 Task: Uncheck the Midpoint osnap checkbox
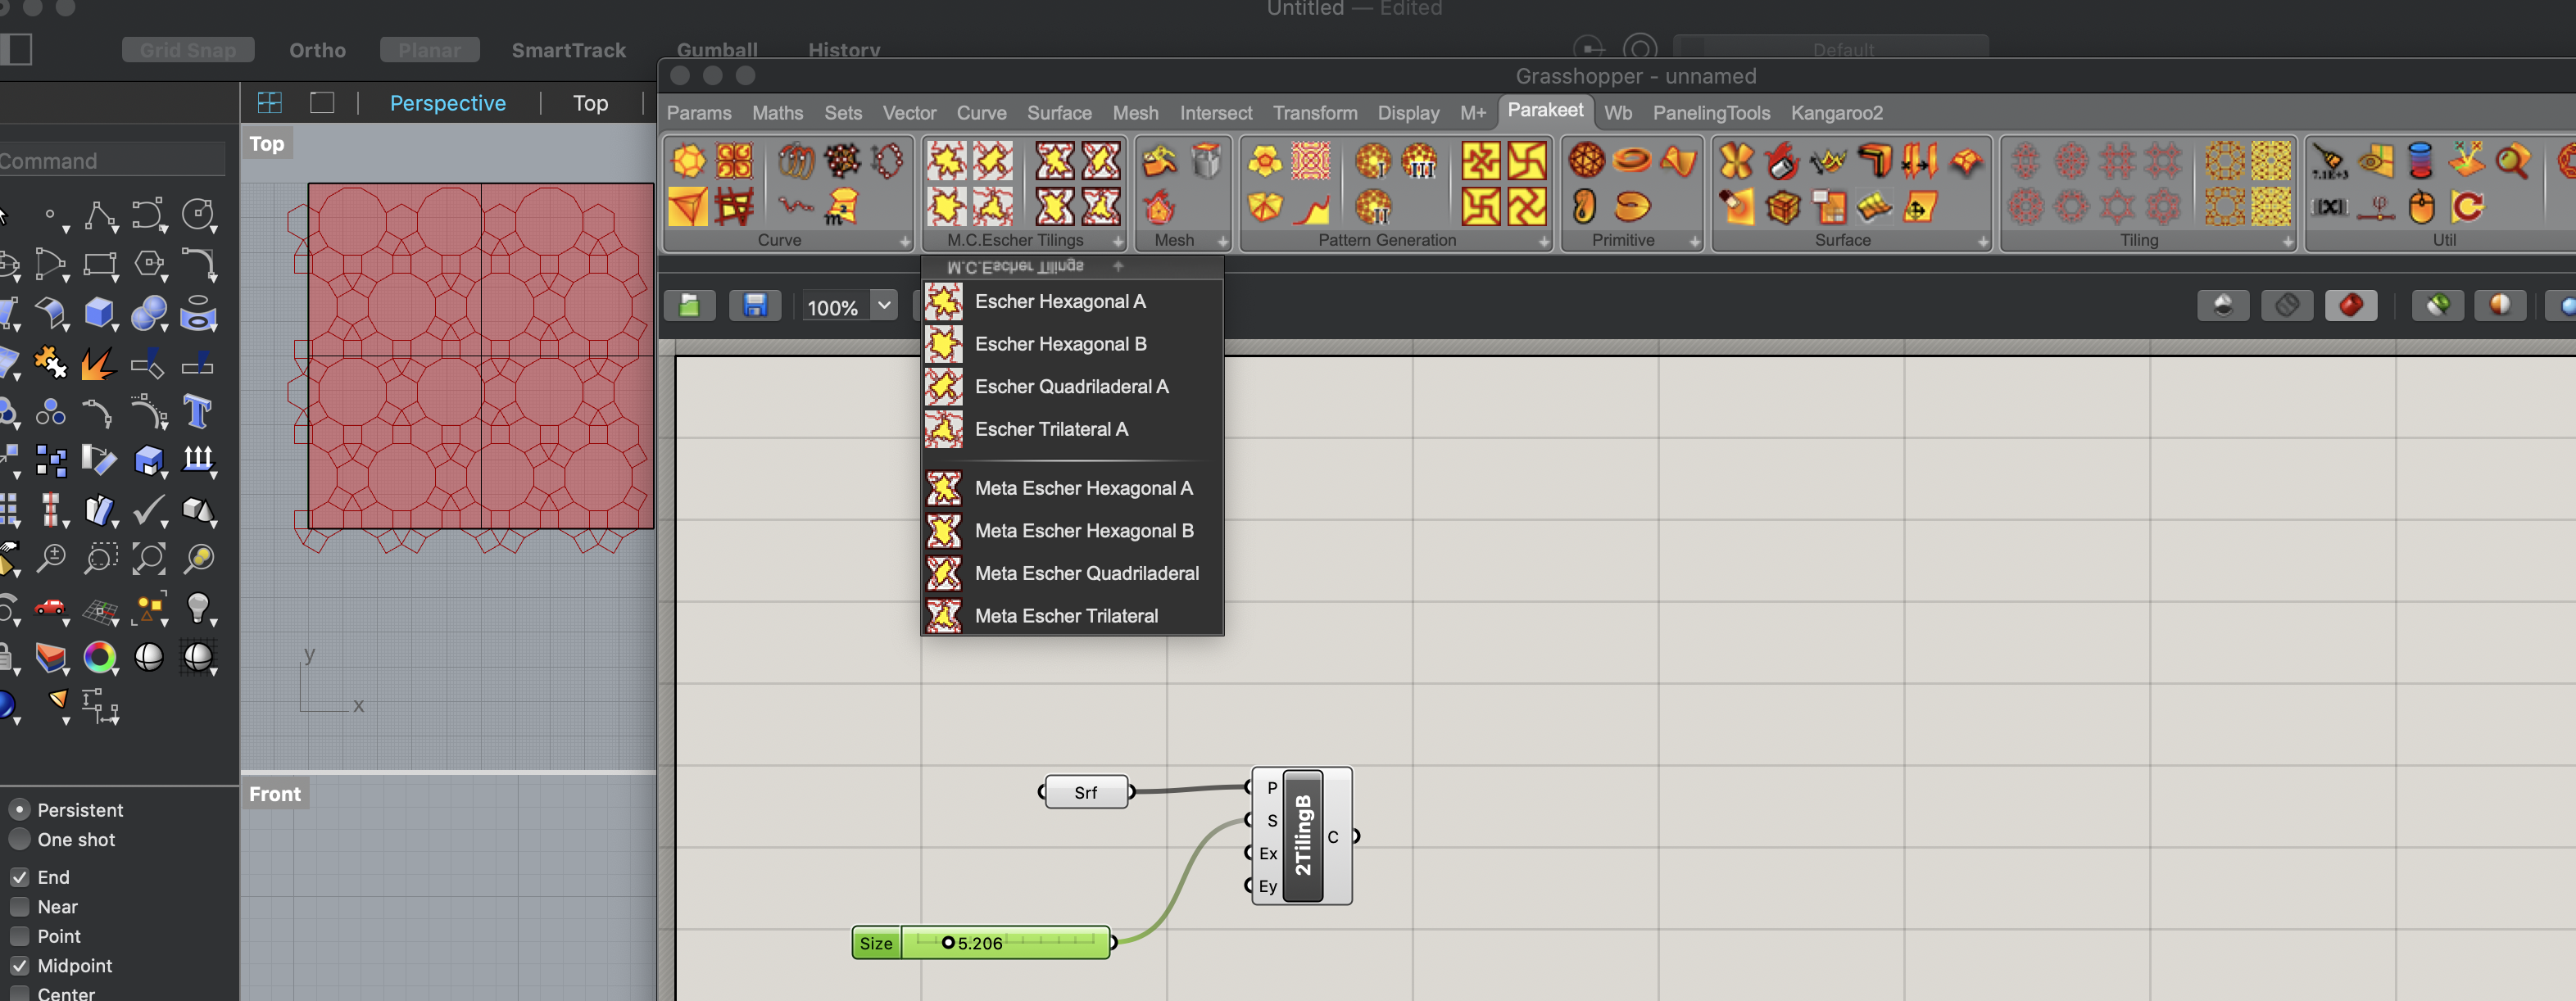point(20,965)
